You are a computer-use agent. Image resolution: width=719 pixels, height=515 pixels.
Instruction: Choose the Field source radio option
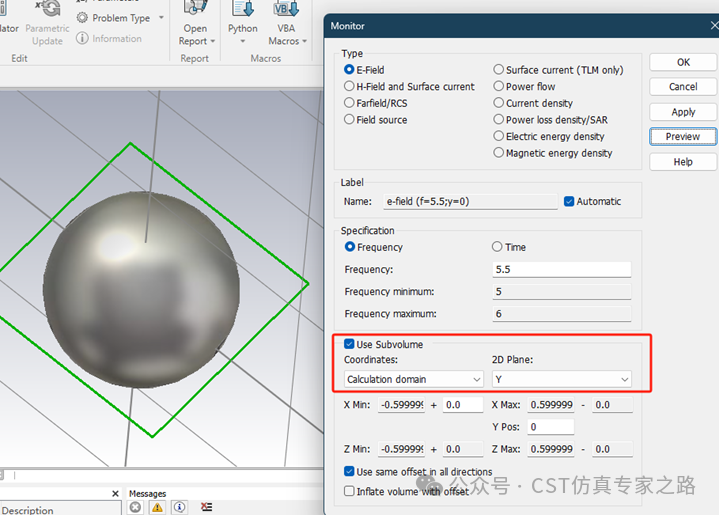pyautogui.click(x=349, y=119)
